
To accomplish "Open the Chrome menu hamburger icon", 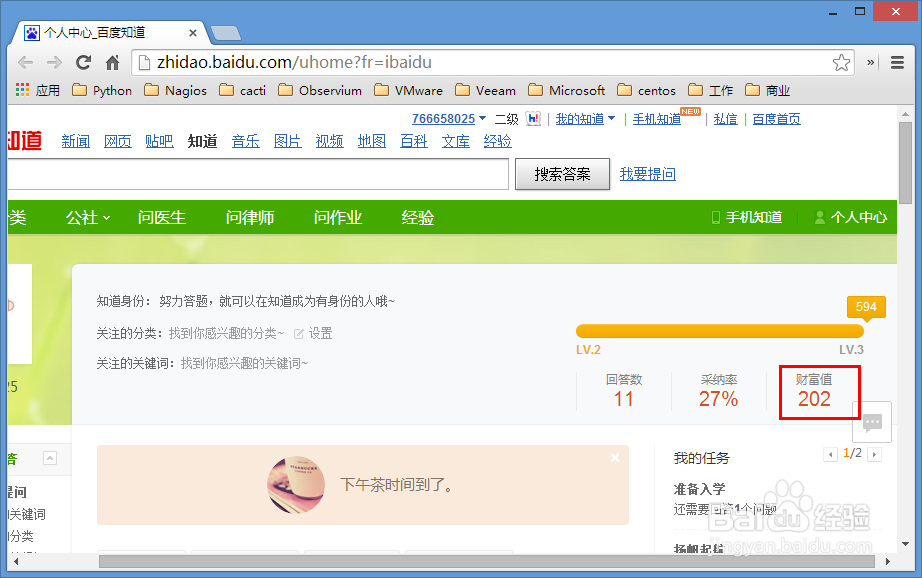I will pyautogui.click(x=897, y=62).
